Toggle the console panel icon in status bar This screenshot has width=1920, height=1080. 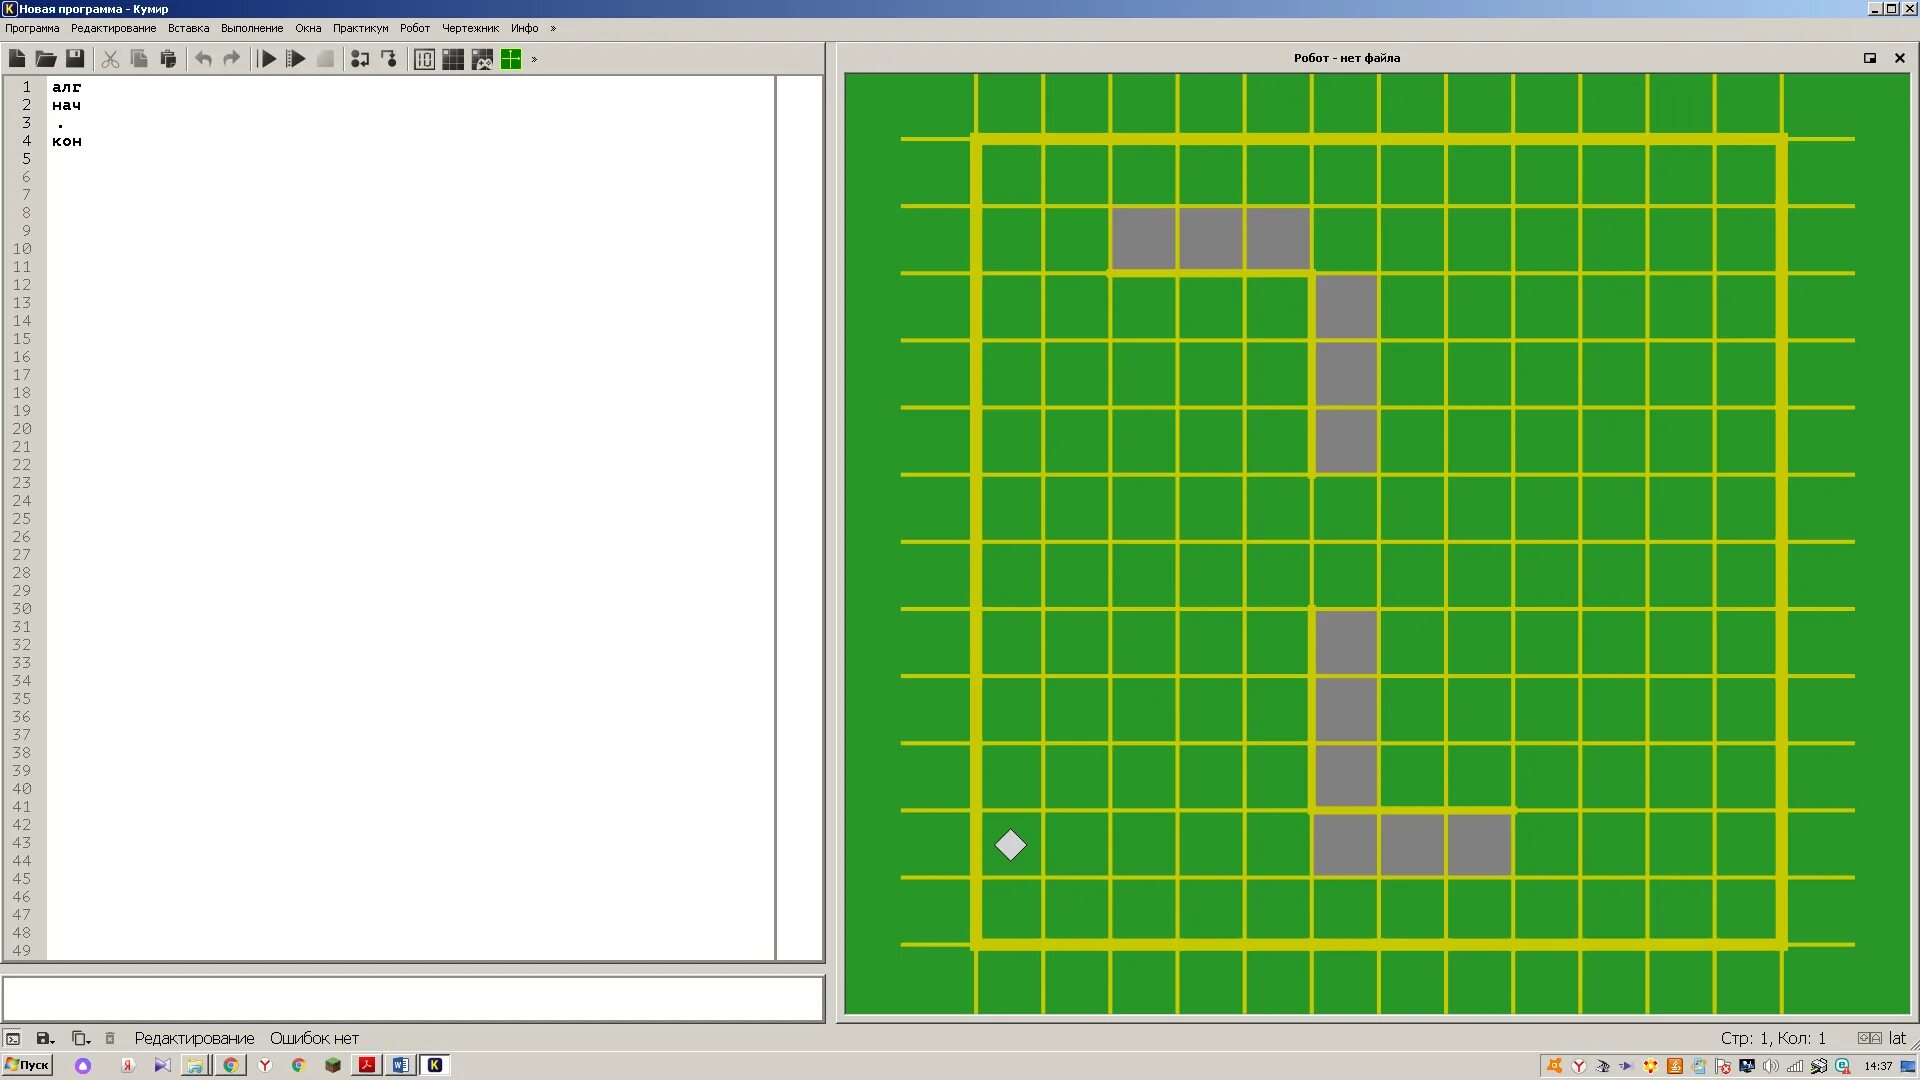pyautogui.click(x=13, y=1038)
